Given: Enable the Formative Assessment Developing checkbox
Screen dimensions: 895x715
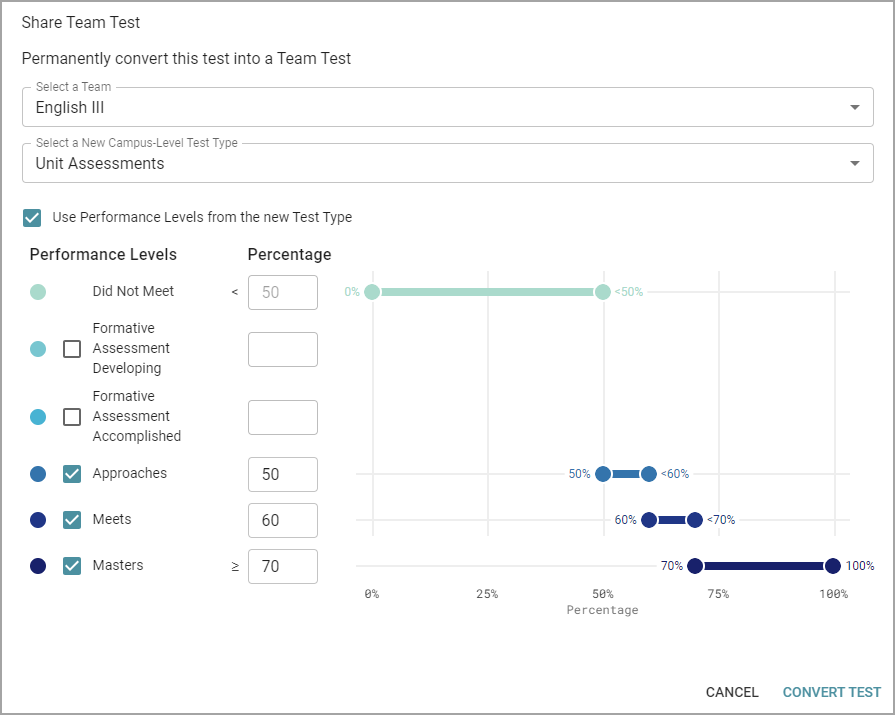Looking at the screenshot, I should 72,349.
